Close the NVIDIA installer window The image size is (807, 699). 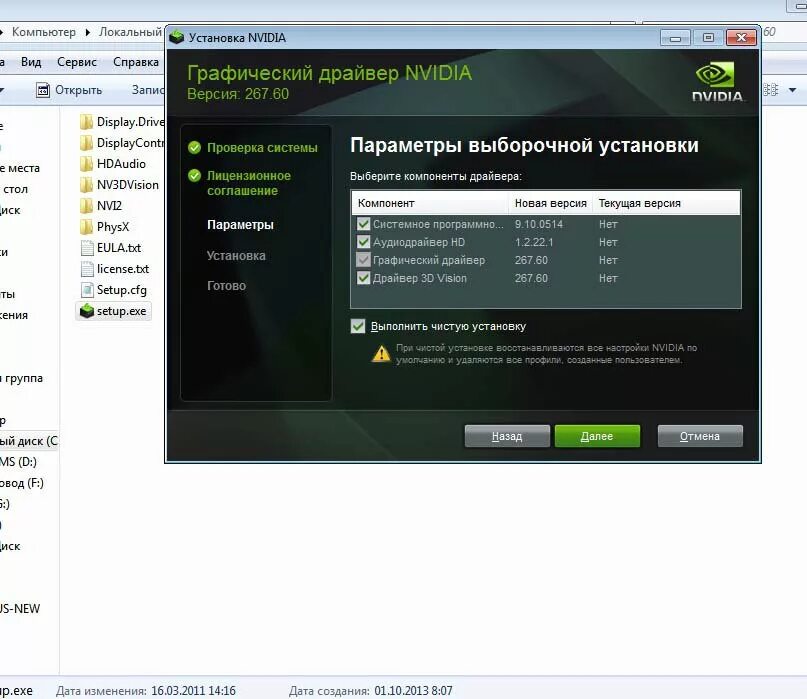[741, 38]
